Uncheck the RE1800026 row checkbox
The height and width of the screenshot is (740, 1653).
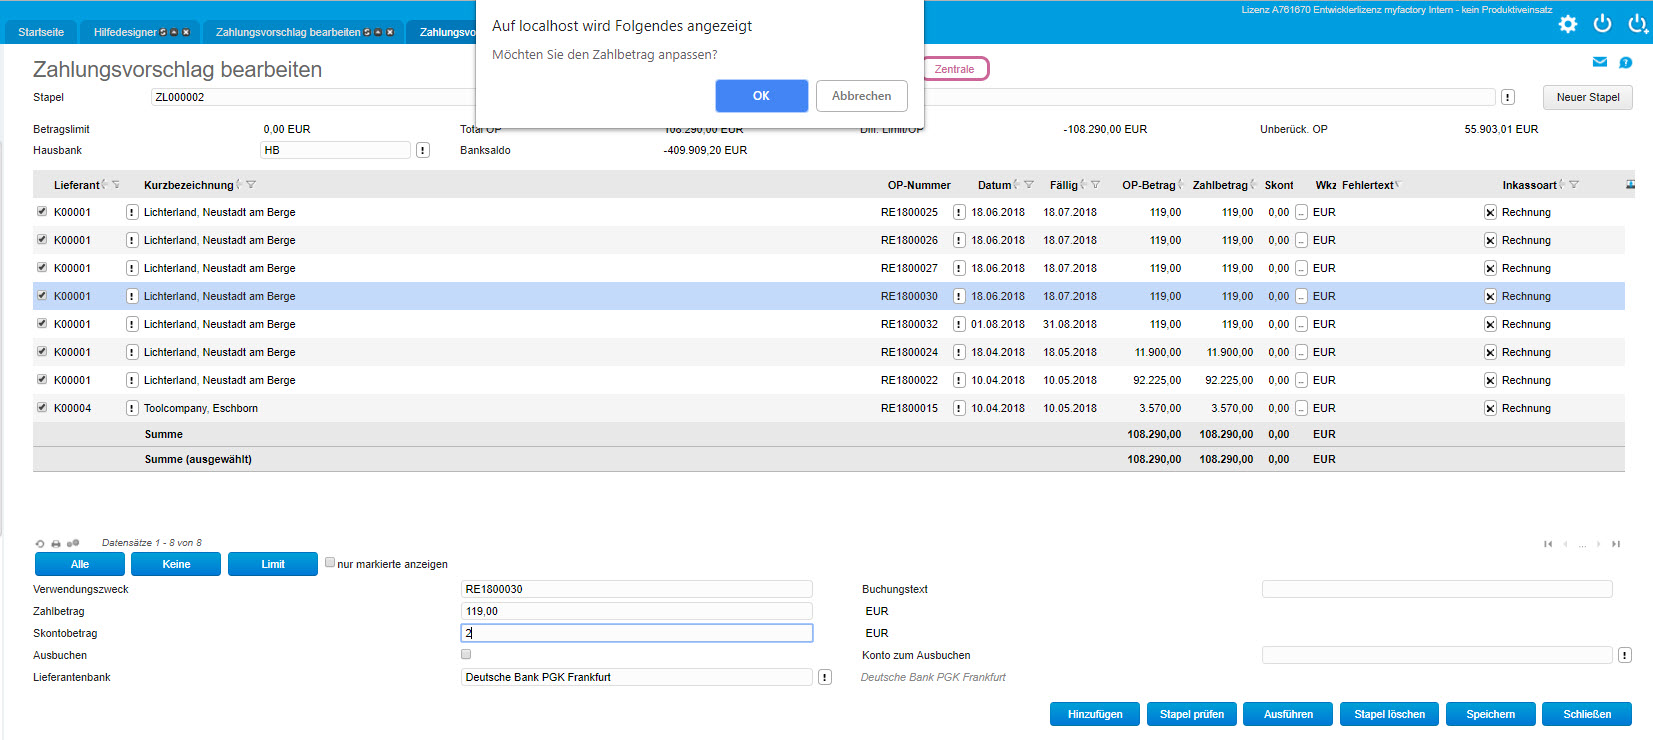42,239
